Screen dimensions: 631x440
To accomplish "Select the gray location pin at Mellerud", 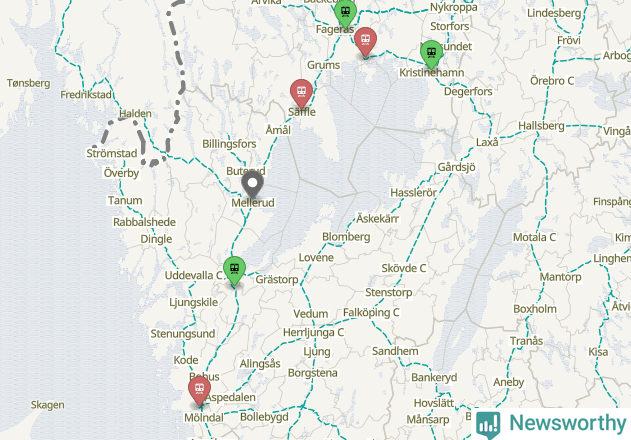I will tap(252, 185).
